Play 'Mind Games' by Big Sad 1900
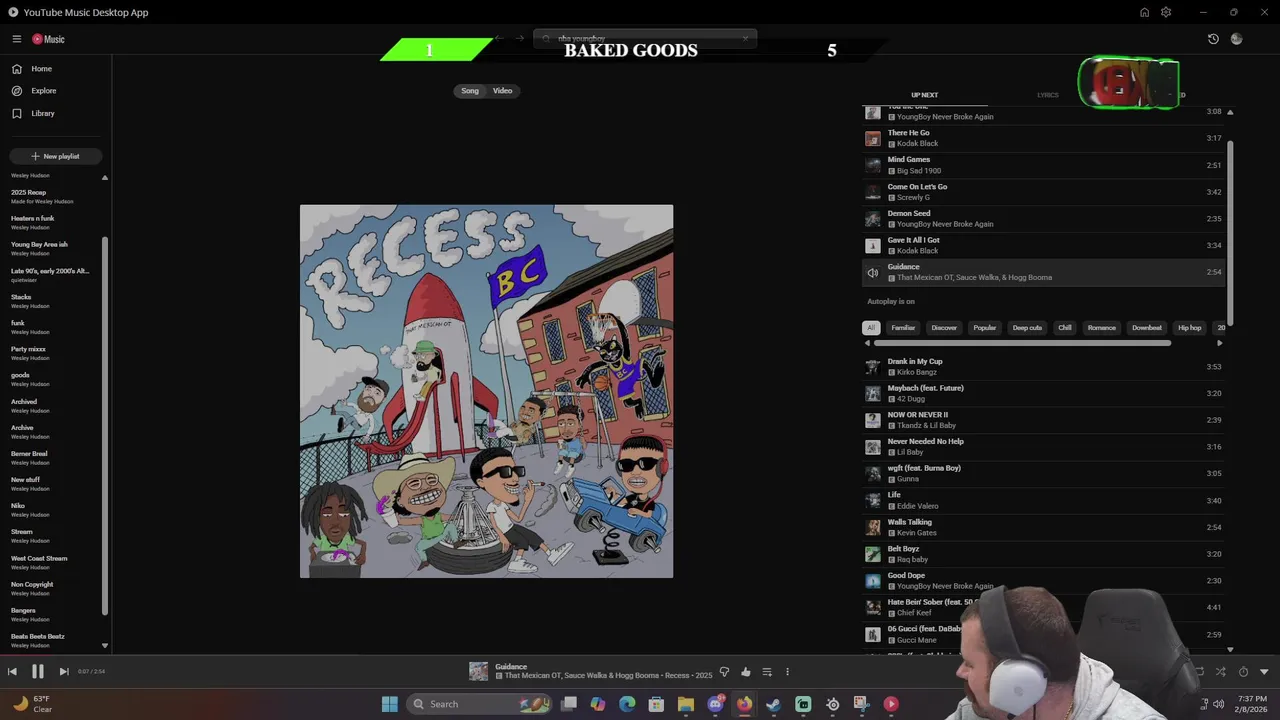This screenshot has height=720, width=1280. pyautogui.click(x=1043, y=165)
